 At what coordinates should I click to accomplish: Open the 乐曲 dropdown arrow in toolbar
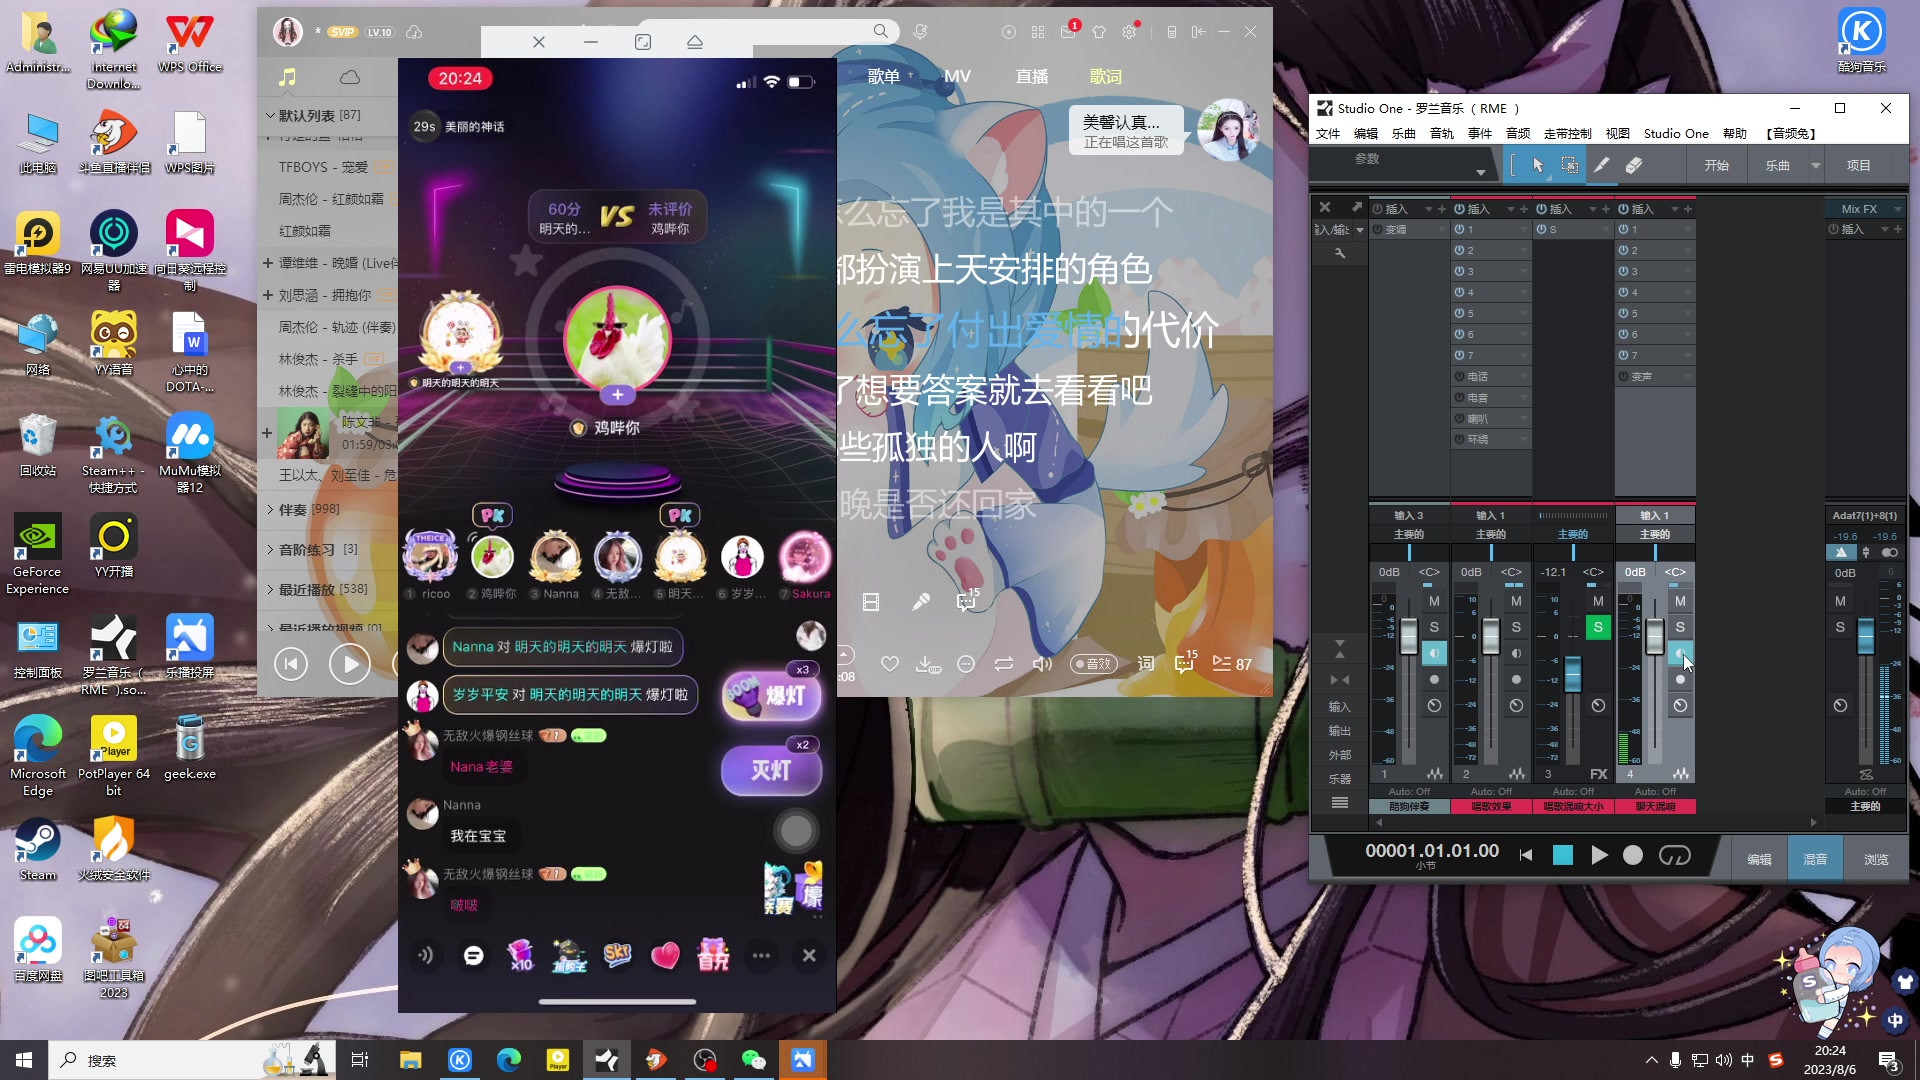pos(1815,166)
